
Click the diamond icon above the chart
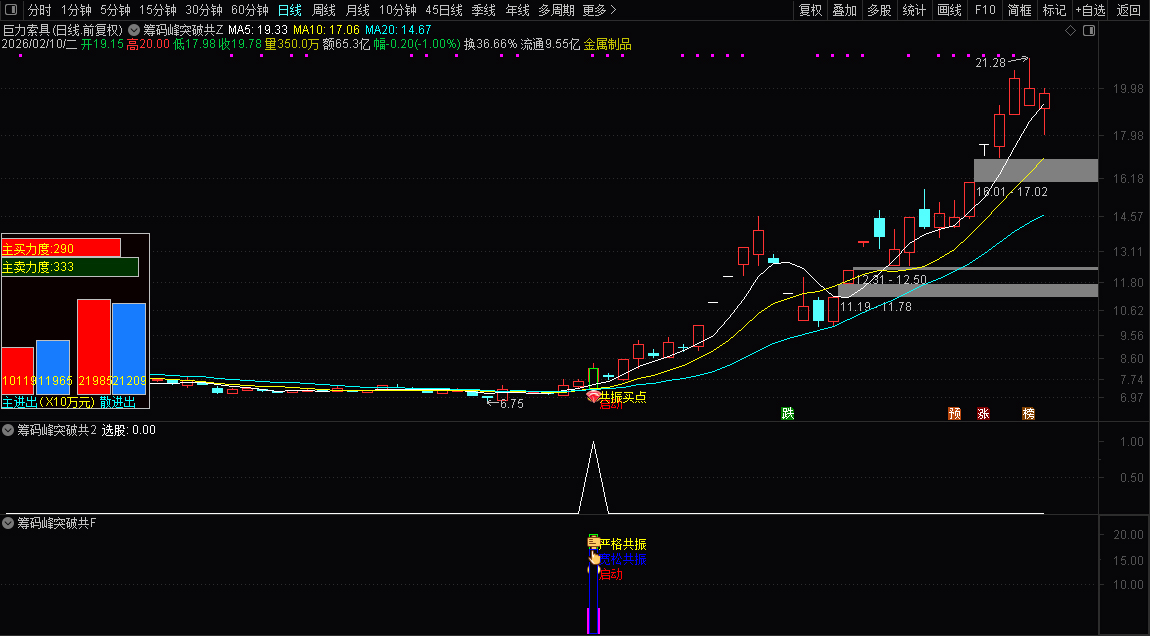(x=1070, y=31)
